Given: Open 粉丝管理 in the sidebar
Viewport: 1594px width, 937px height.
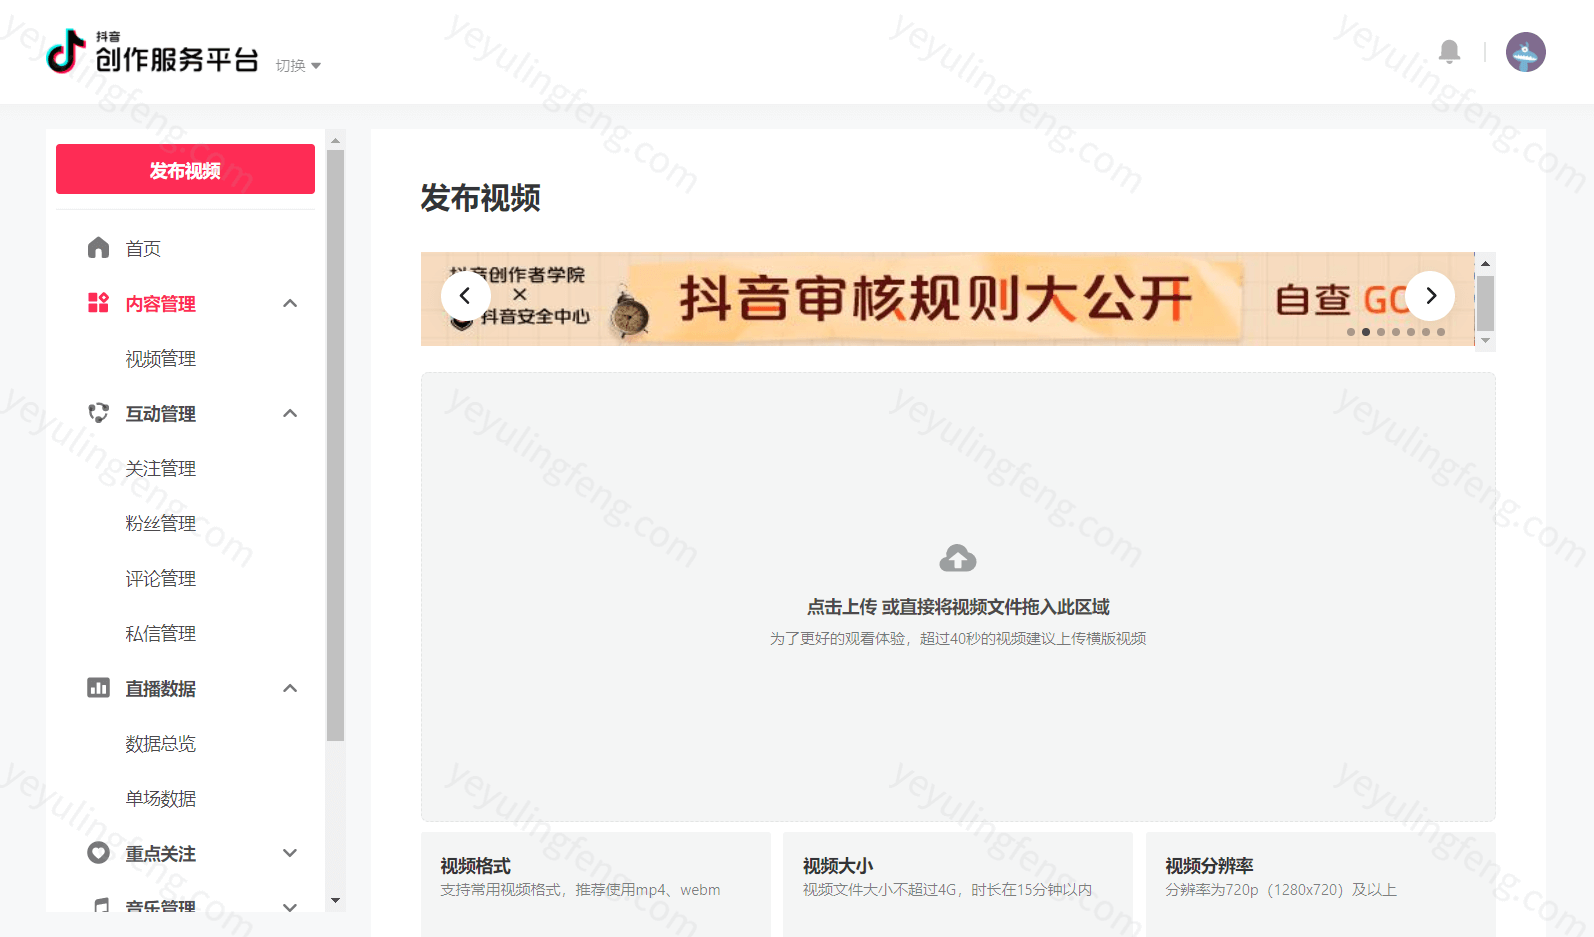Looking at the screenshot, I should coord(161,523).
